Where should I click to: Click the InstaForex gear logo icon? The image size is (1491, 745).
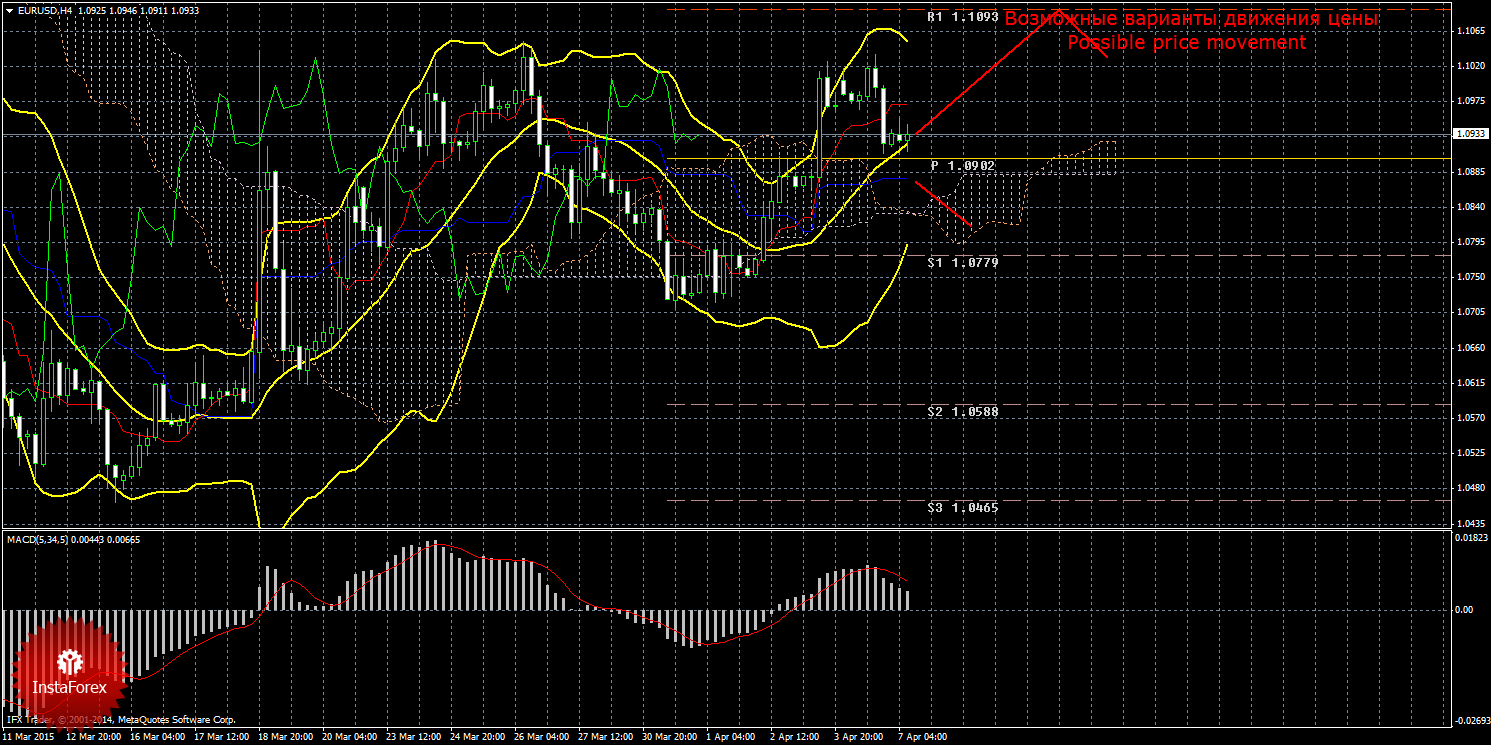(70, 662)
